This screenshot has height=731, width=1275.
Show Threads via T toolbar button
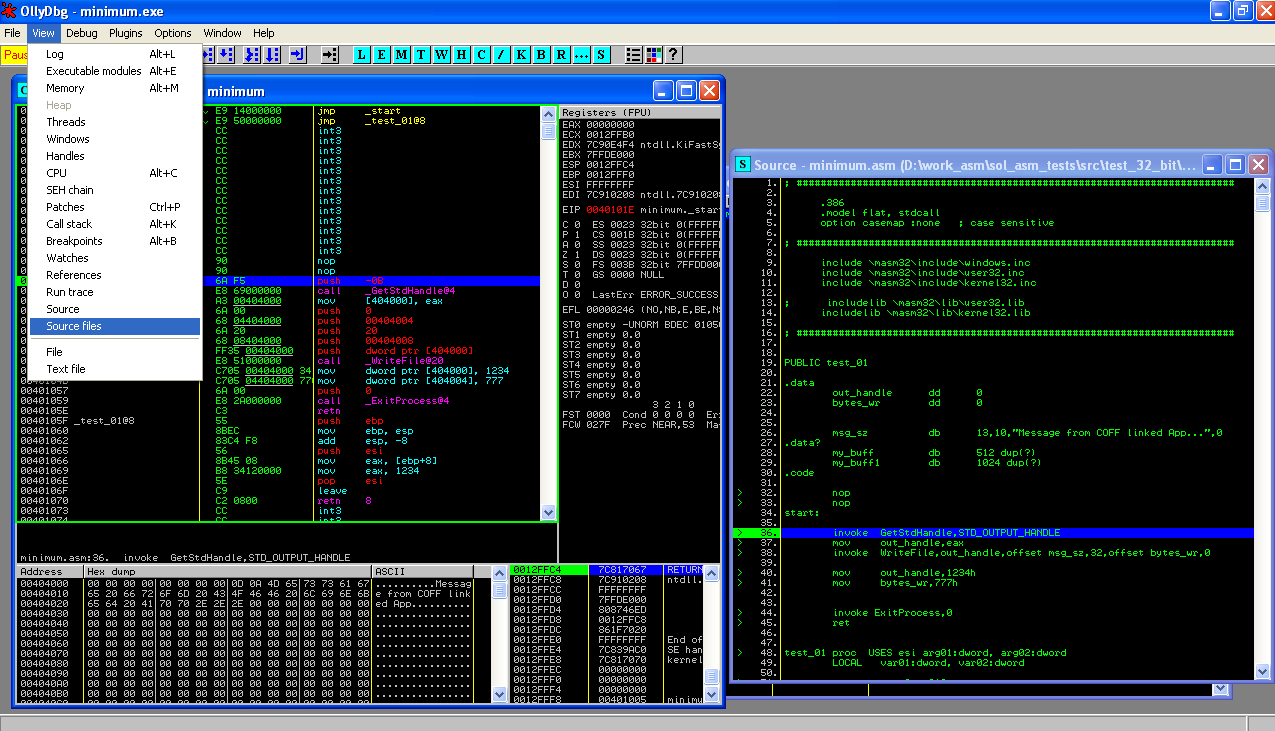point(421,54)
